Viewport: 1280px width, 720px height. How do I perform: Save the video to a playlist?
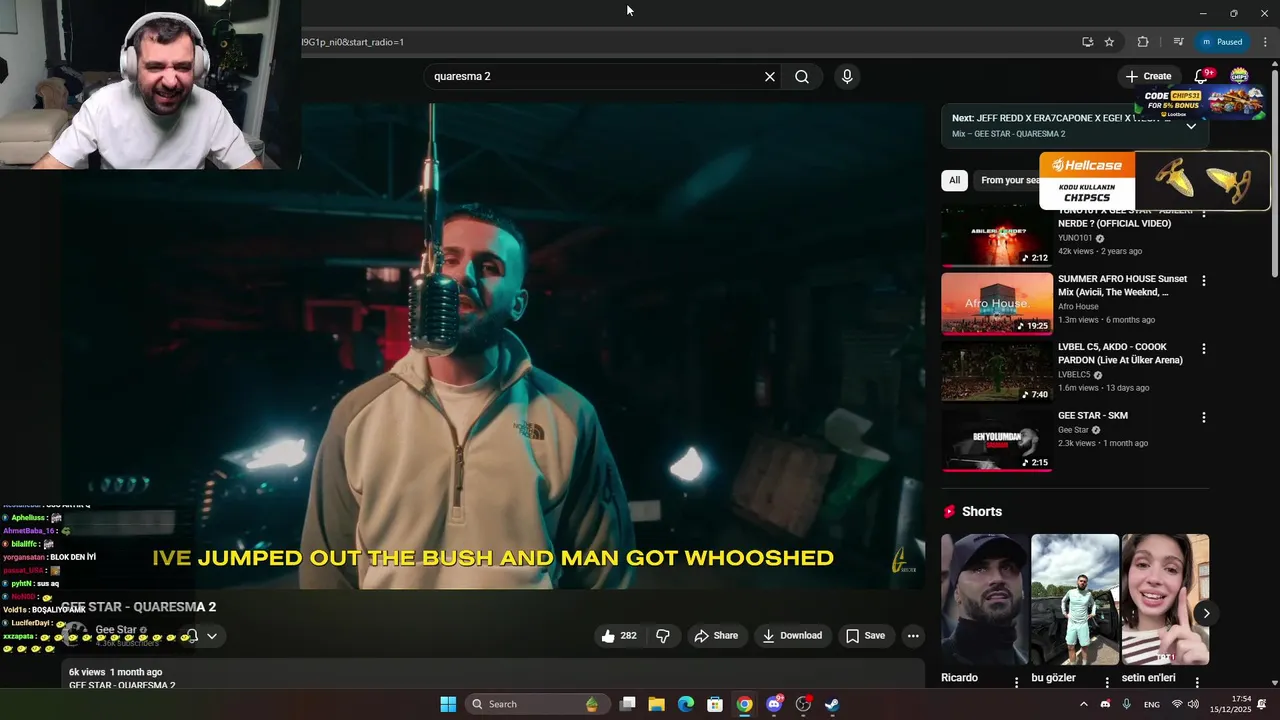(865, 636)
